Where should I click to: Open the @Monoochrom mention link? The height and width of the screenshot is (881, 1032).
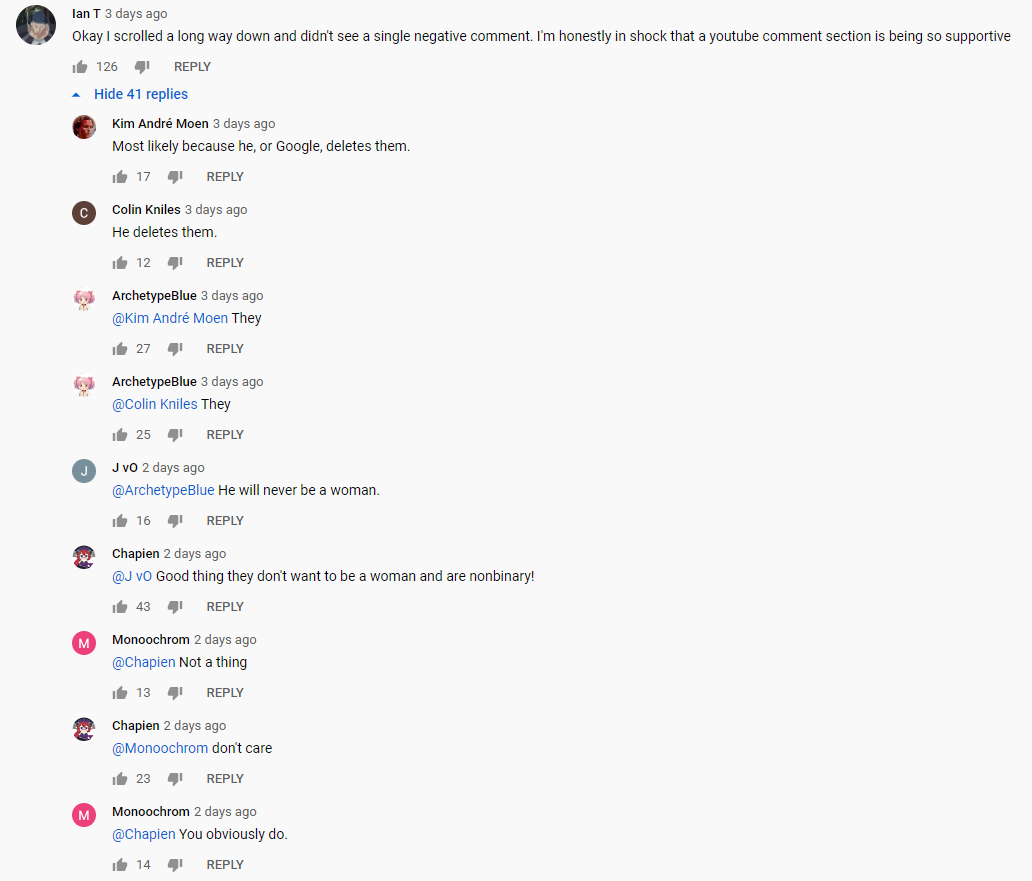tap(160, 748)
